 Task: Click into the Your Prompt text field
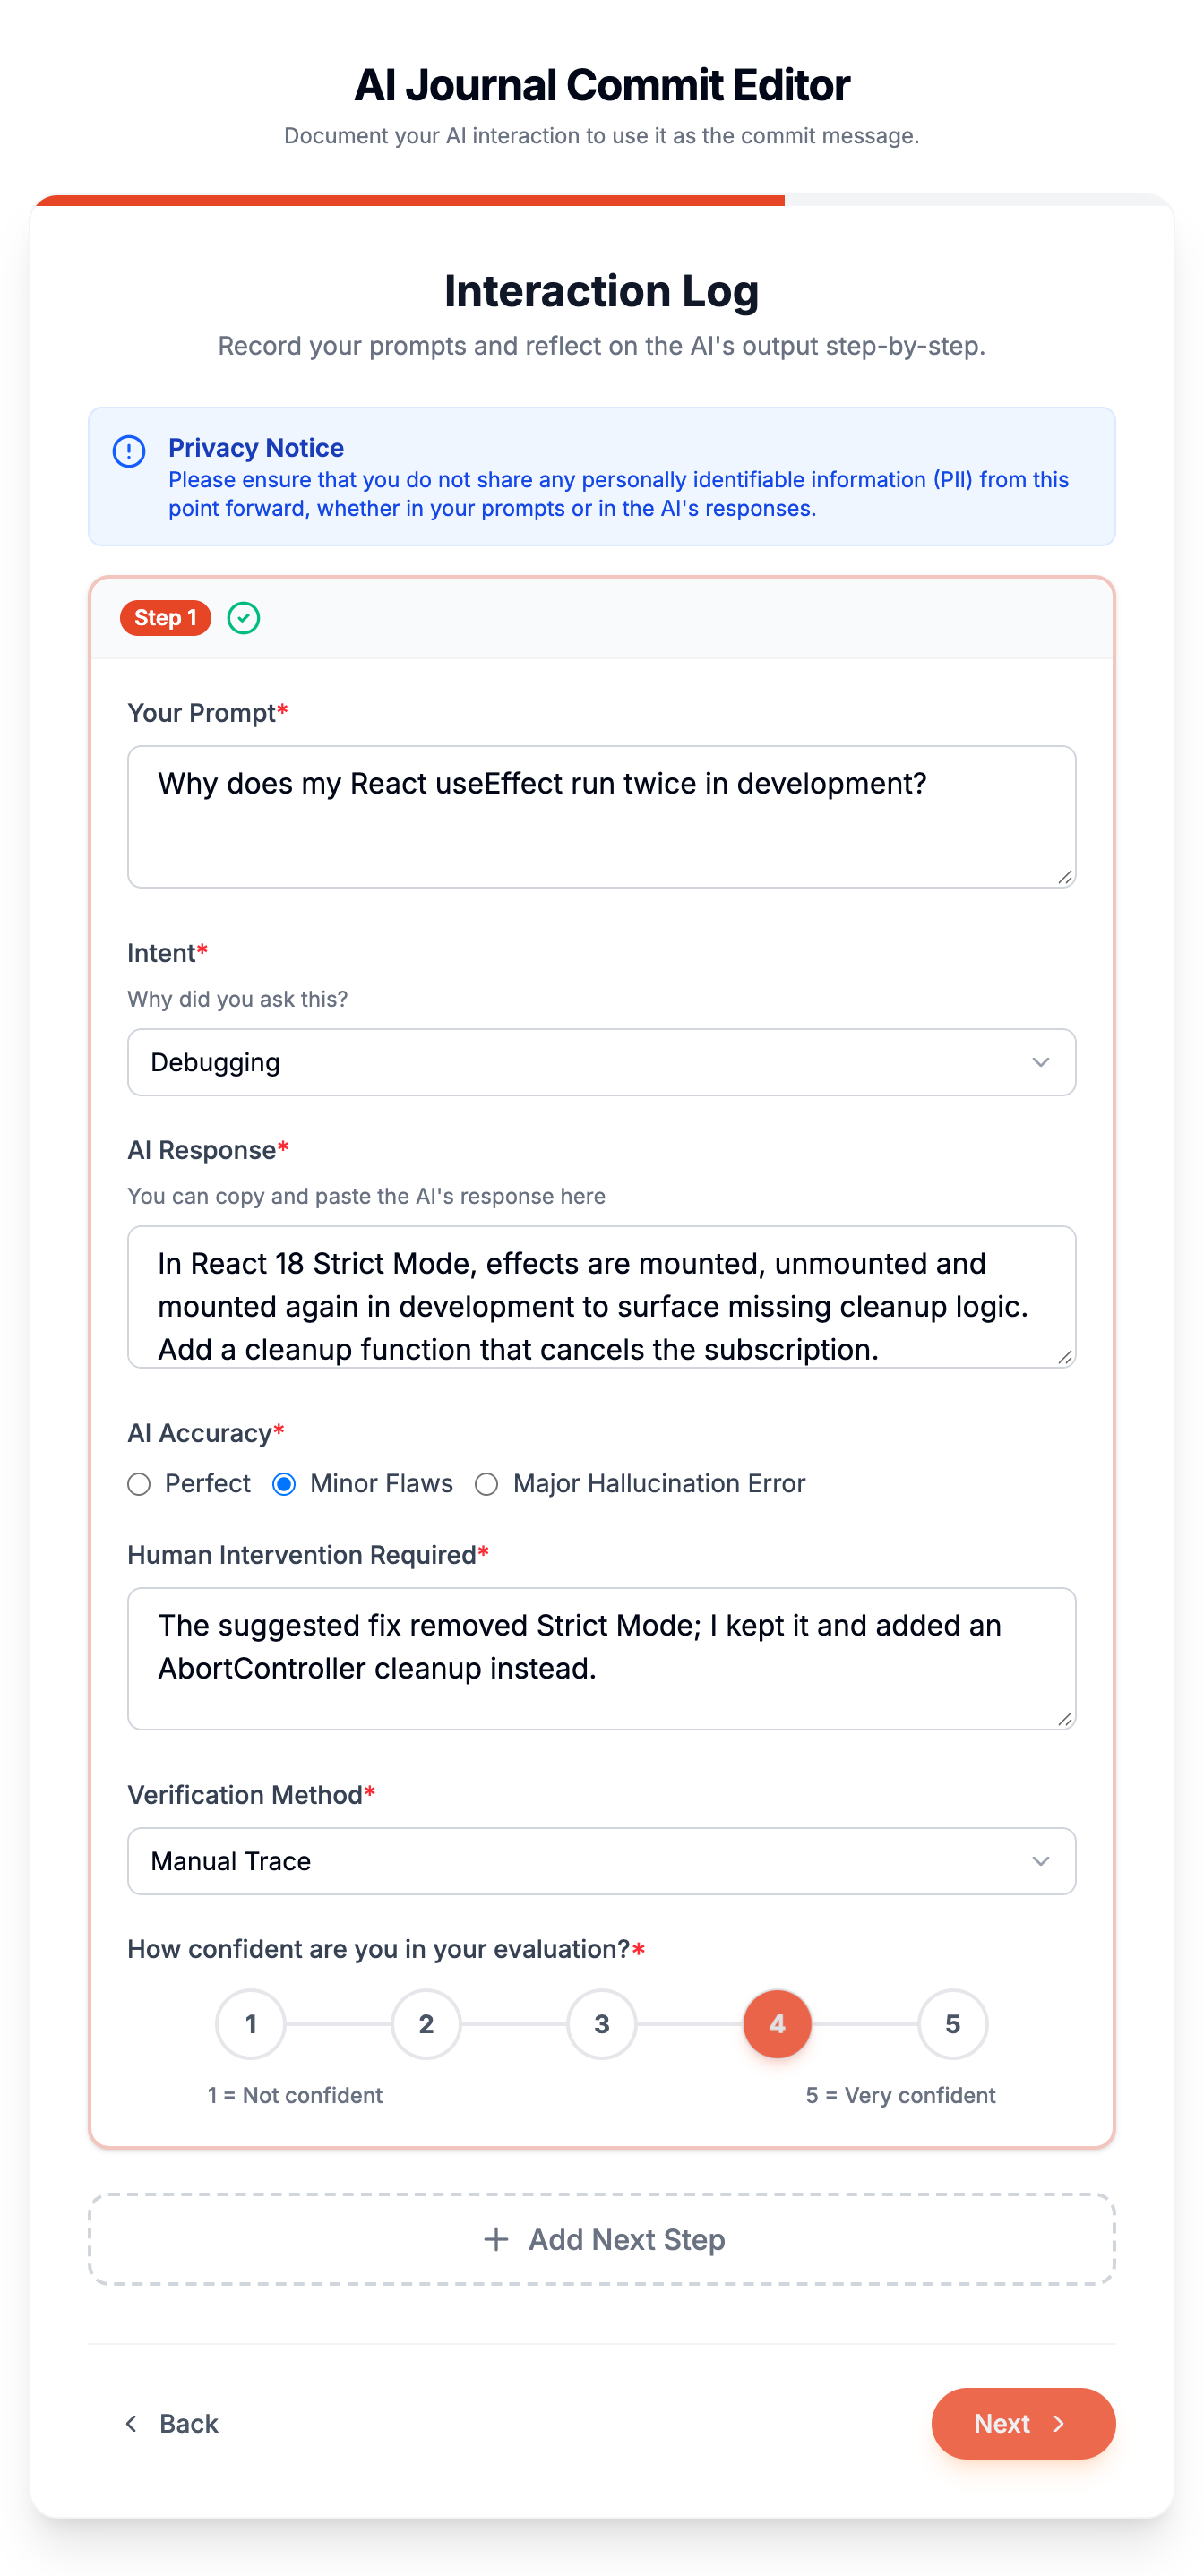(602, 816)
